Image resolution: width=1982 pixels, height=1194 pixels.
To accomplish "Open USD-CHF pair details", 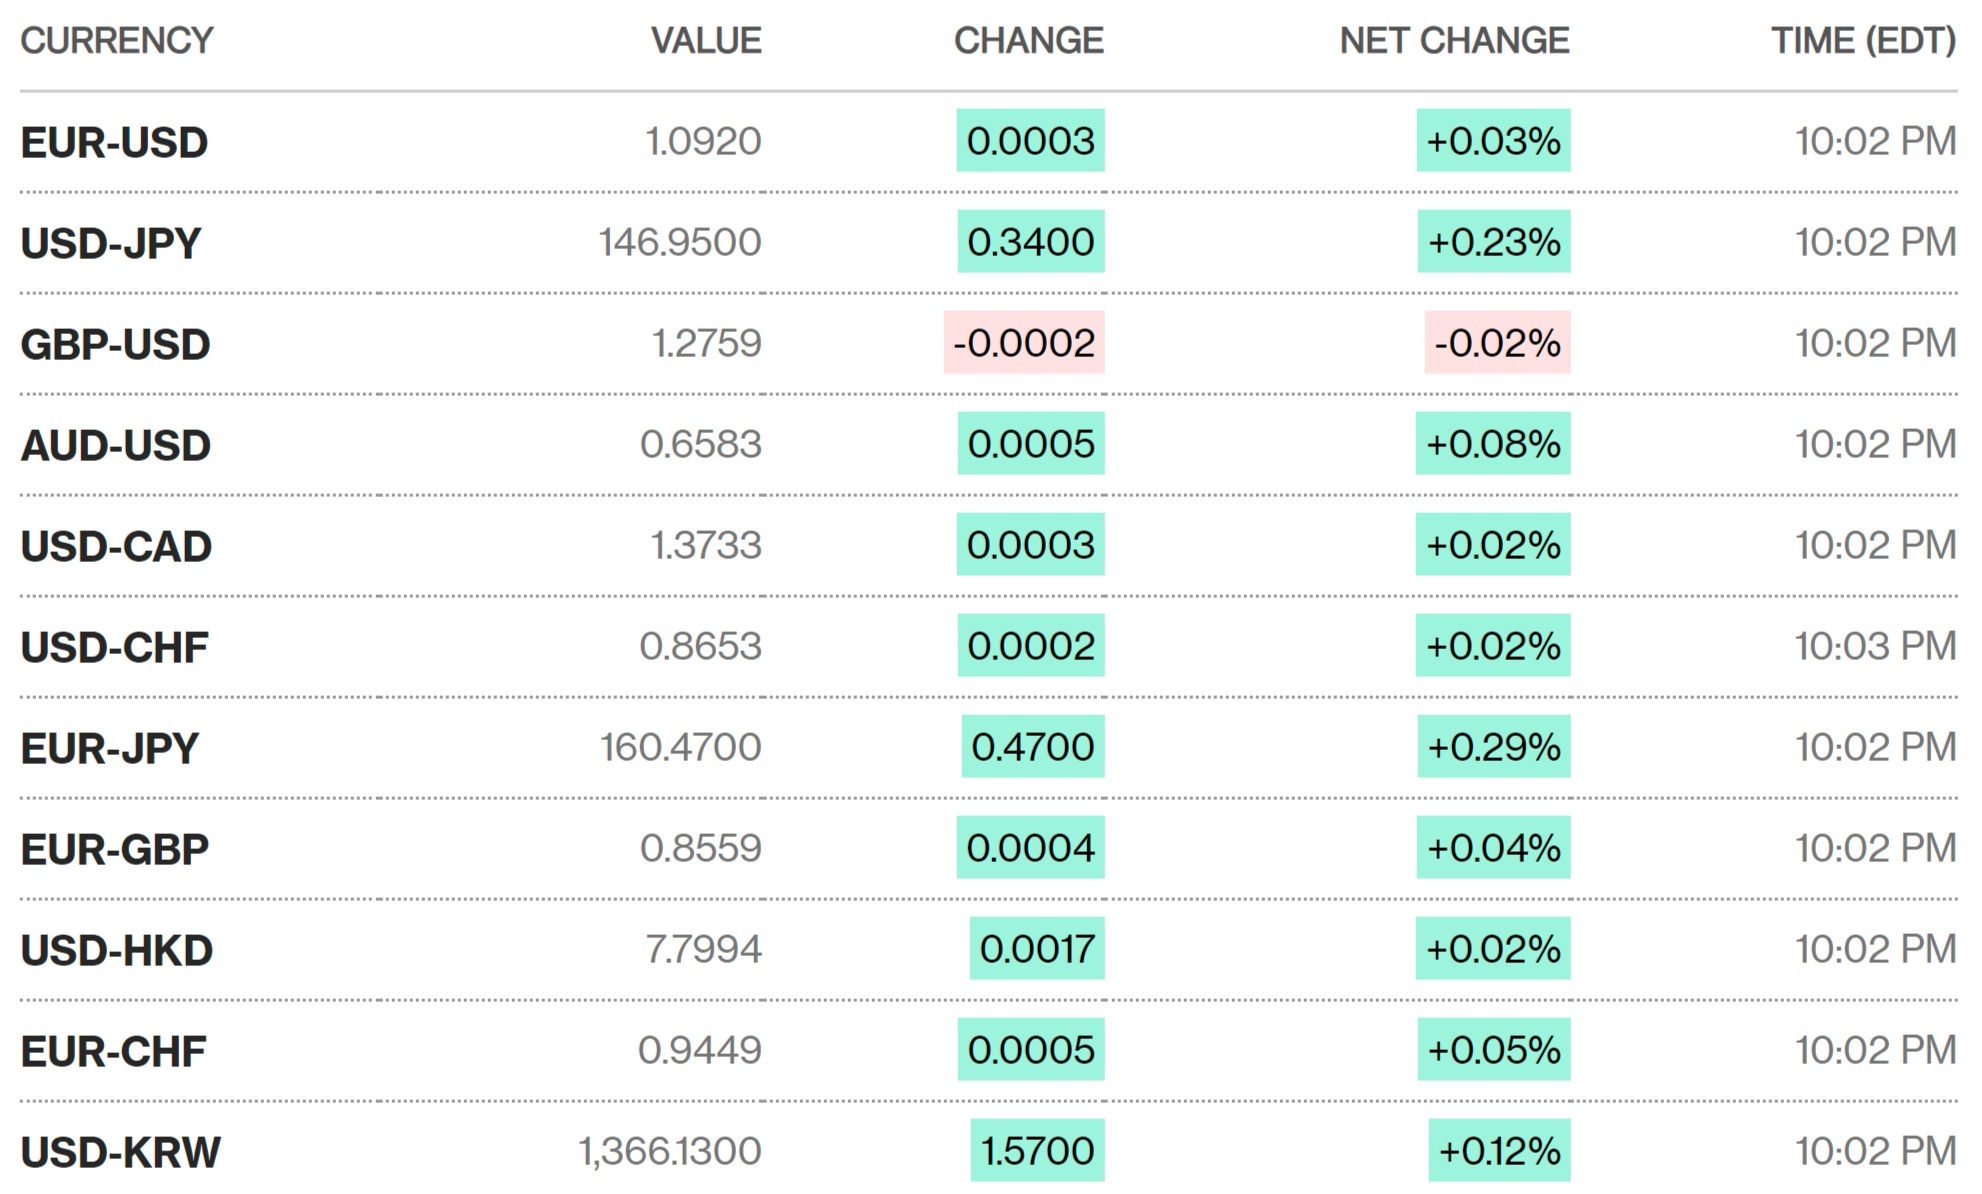I will coord(114,647).
